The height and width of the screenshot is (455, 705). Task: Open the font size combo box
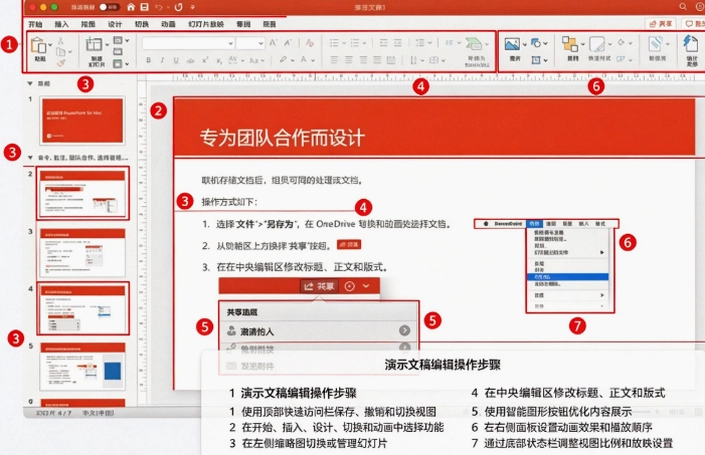250,43
